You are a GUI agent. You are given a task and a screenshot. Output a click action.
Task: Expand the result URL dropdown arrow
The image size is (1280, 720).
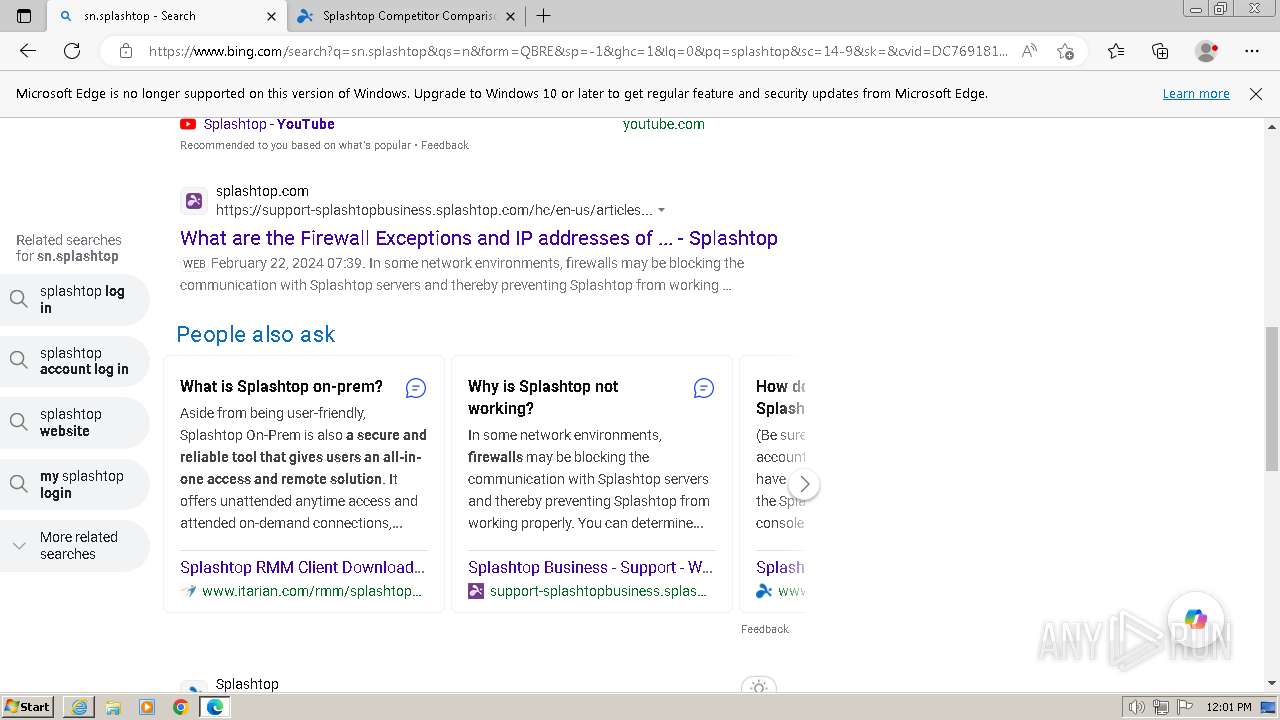pos(662,211)
